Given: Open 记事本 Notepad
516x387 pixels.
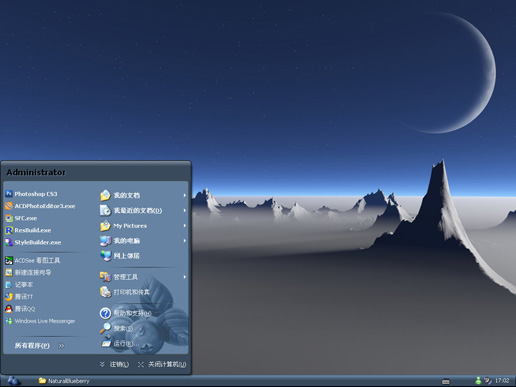Looking at the screenshot, I should pyautogui.click(x=19, y=285).
